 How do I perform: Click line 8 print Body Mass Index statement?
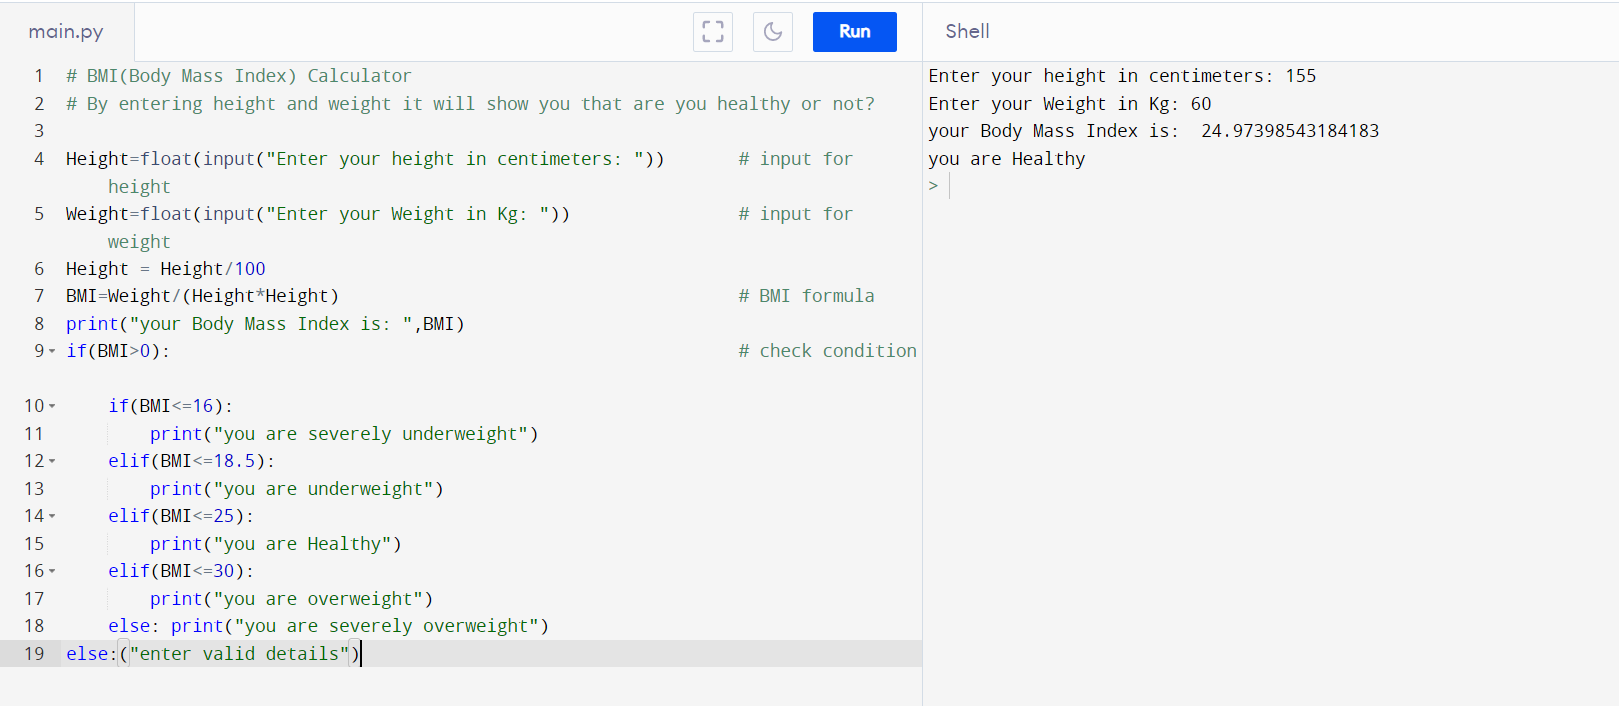click(x=265, y=324)
